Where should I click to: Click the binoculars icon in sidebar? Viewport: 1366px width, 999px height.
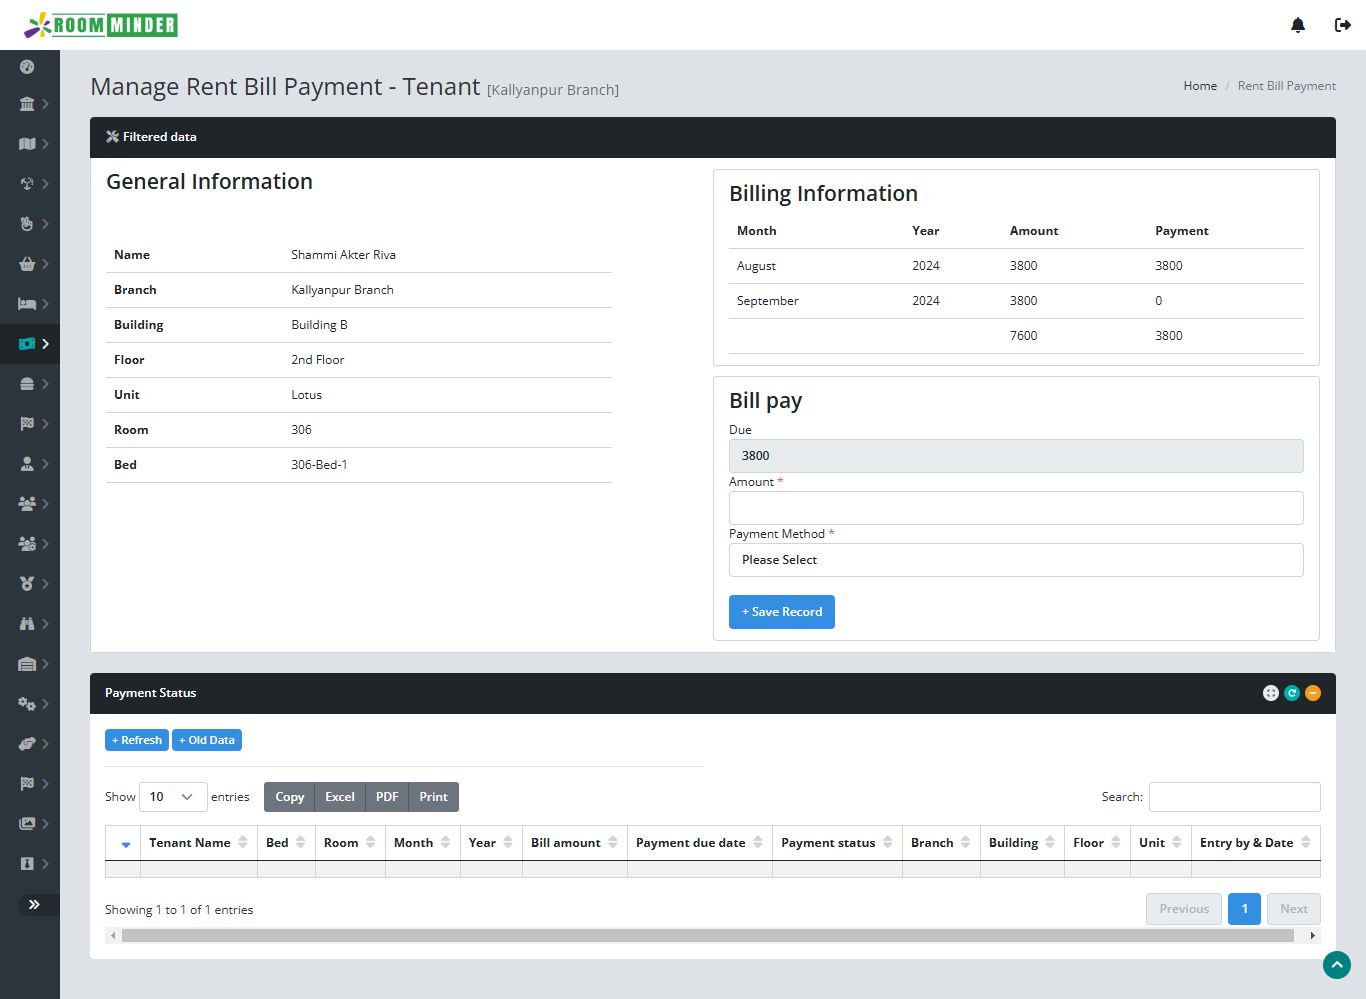(27, 624)
